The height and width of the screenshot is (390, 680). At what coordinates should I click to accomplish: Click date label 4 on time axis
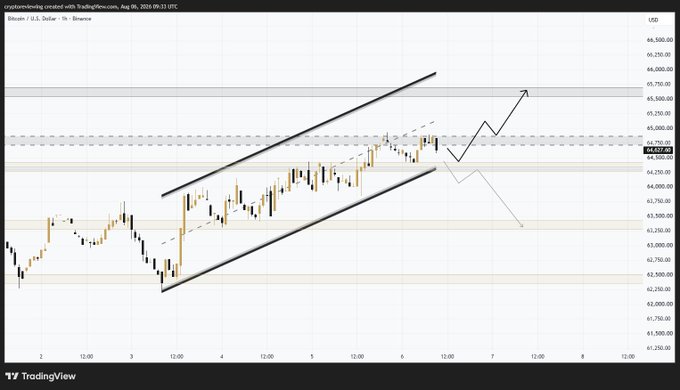222,357
